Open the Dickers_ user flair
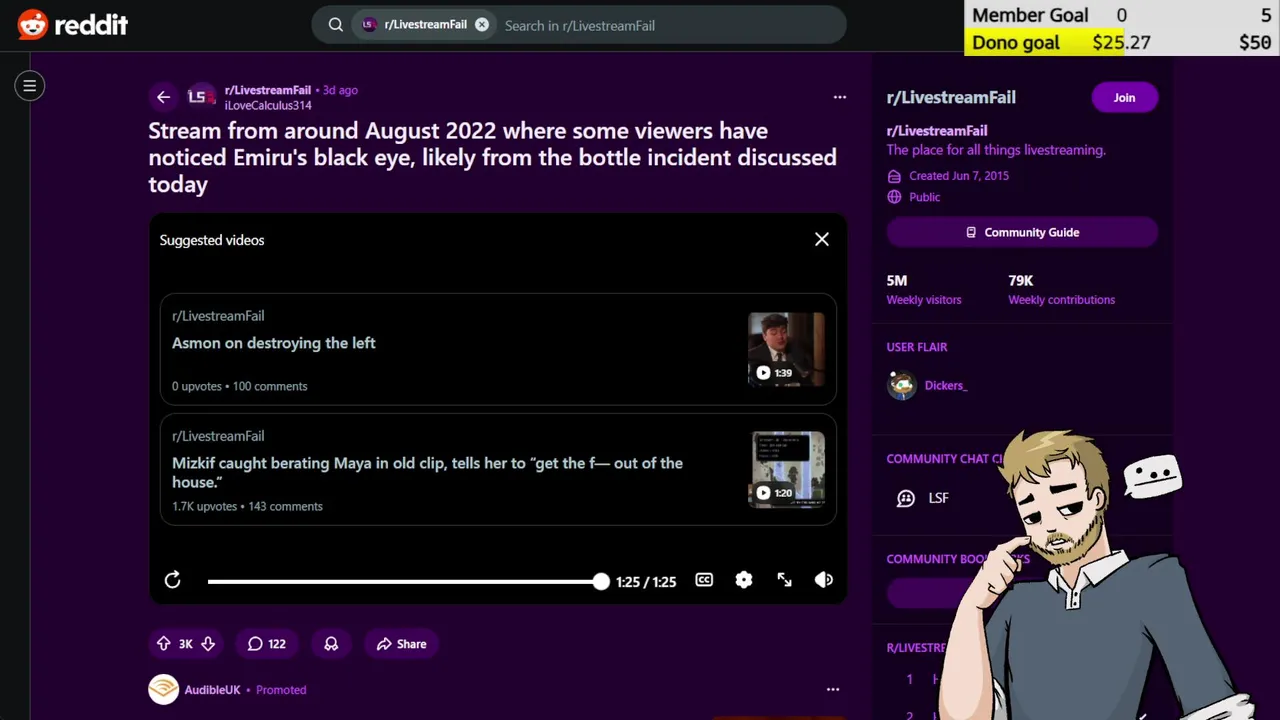Viewport: 1280px width, 720px height. [x=946, y=385]
